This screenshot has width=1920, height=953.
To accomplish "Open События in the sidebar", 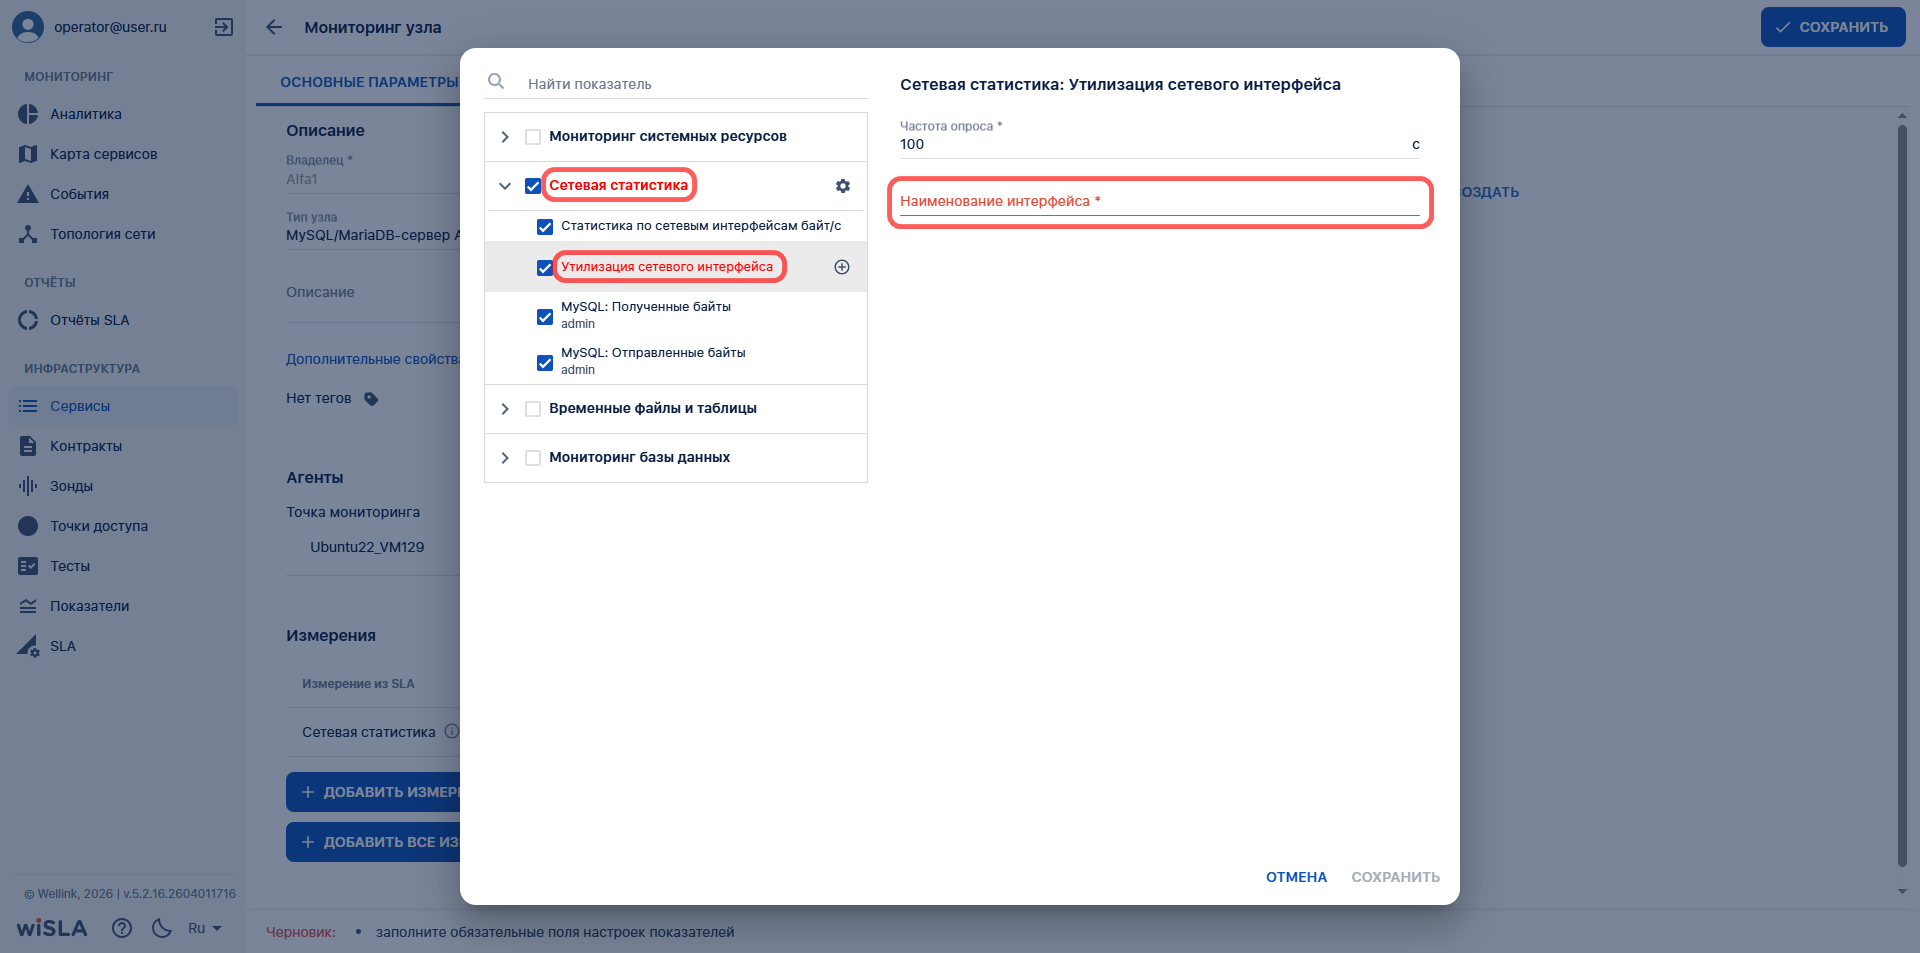I will click(x=80, y=194).
